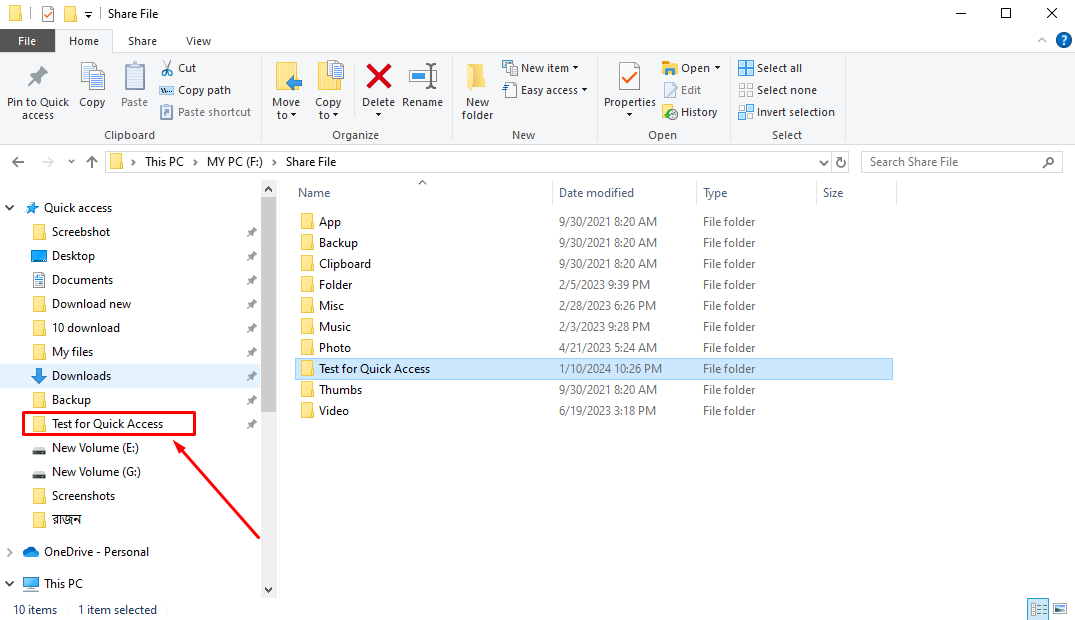The image size is (1075, 620).
Task: Create a New folder from the ribbon
Action: pos(477,89)
